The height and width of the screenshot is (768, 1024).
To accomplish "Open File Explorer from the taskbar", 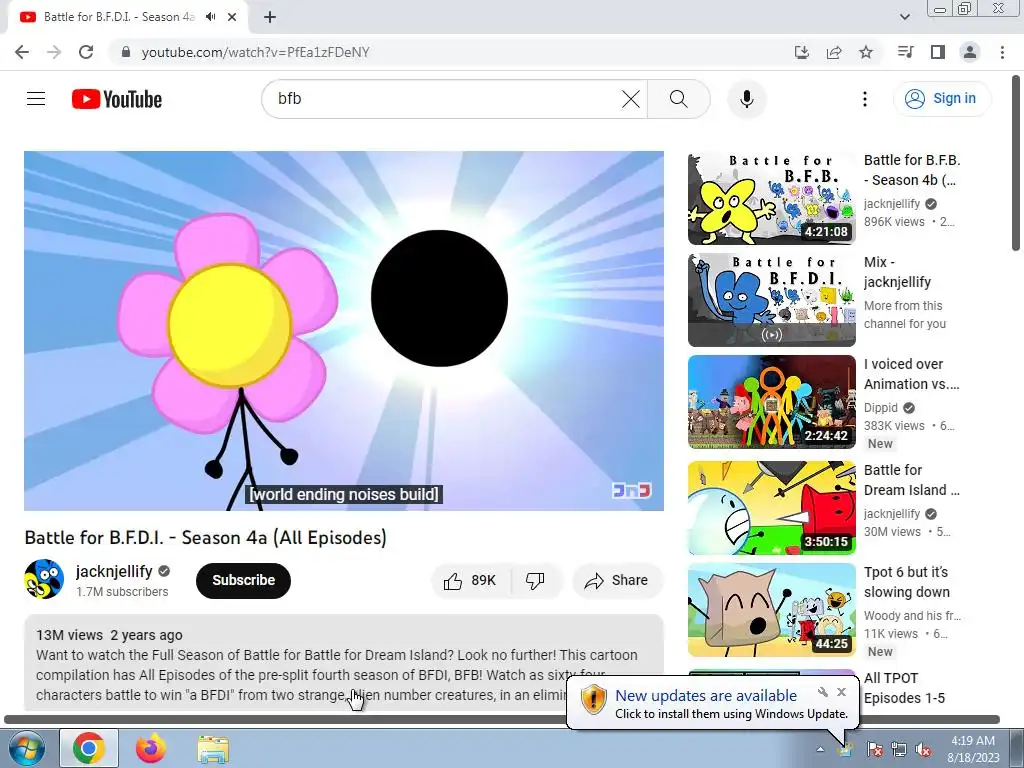I will pyautogui.click(x=213, y=750).
